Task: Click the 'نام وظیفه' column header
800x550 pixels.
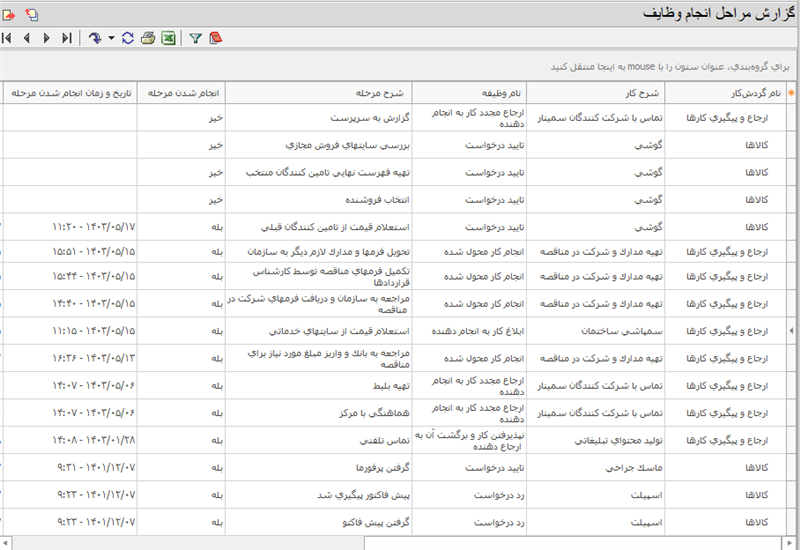Action: 468,93
